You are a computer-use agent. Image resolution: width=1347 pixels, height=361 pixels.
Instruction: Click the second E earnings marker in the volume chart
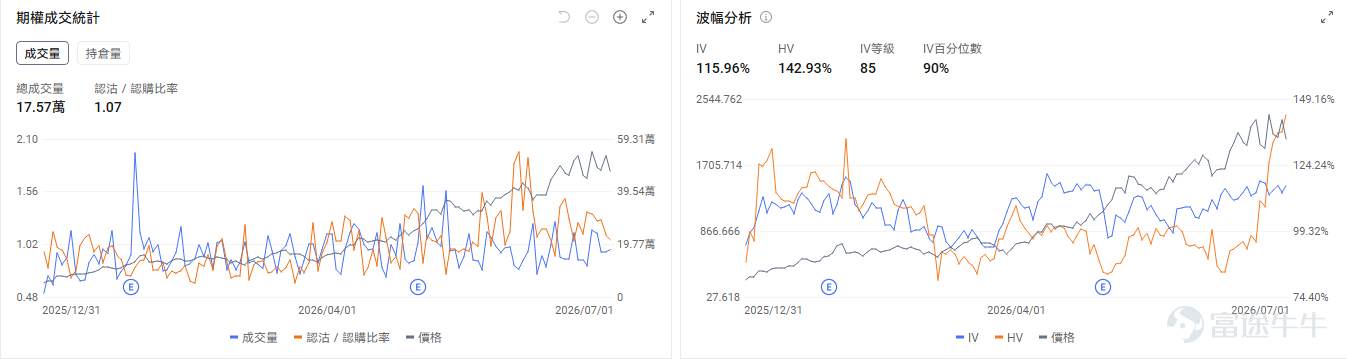(418, 287)
